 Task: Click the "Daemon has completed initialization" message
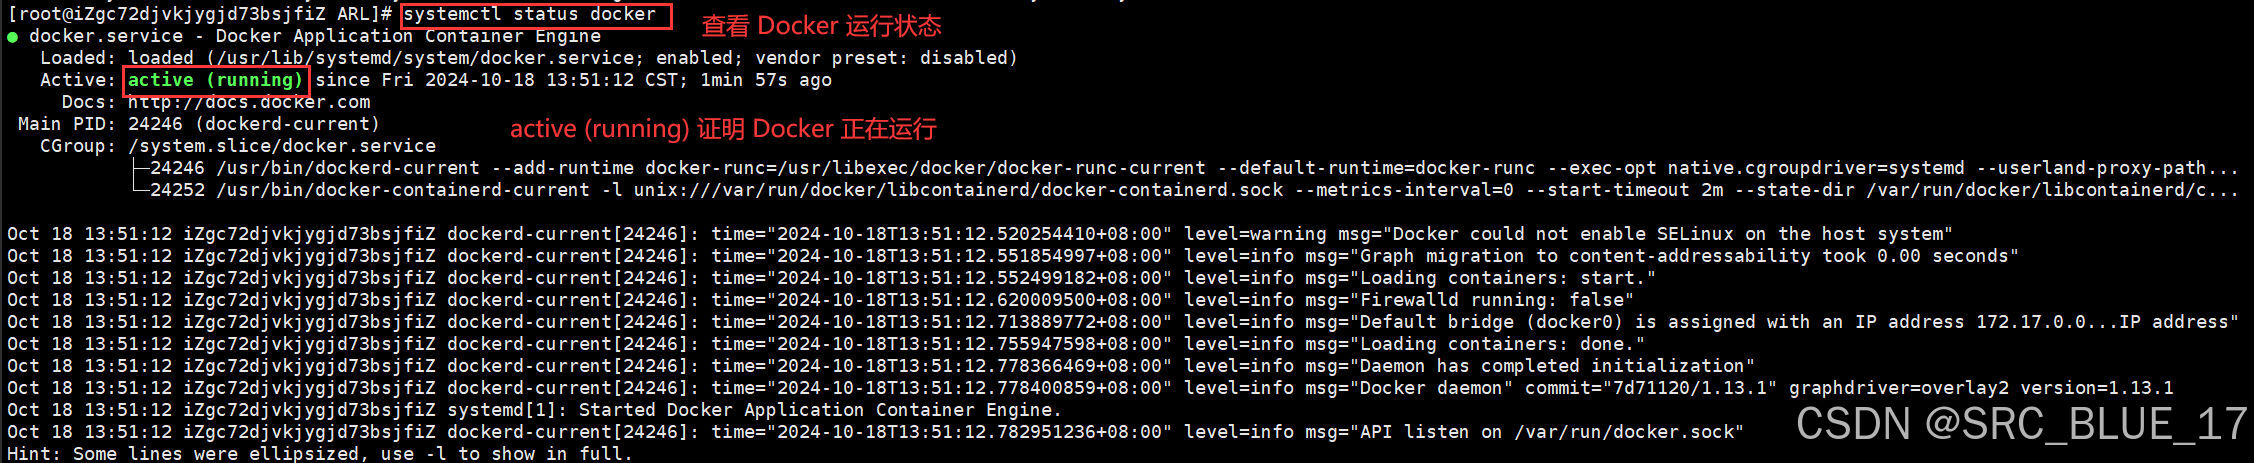(x=1553, y=366)
